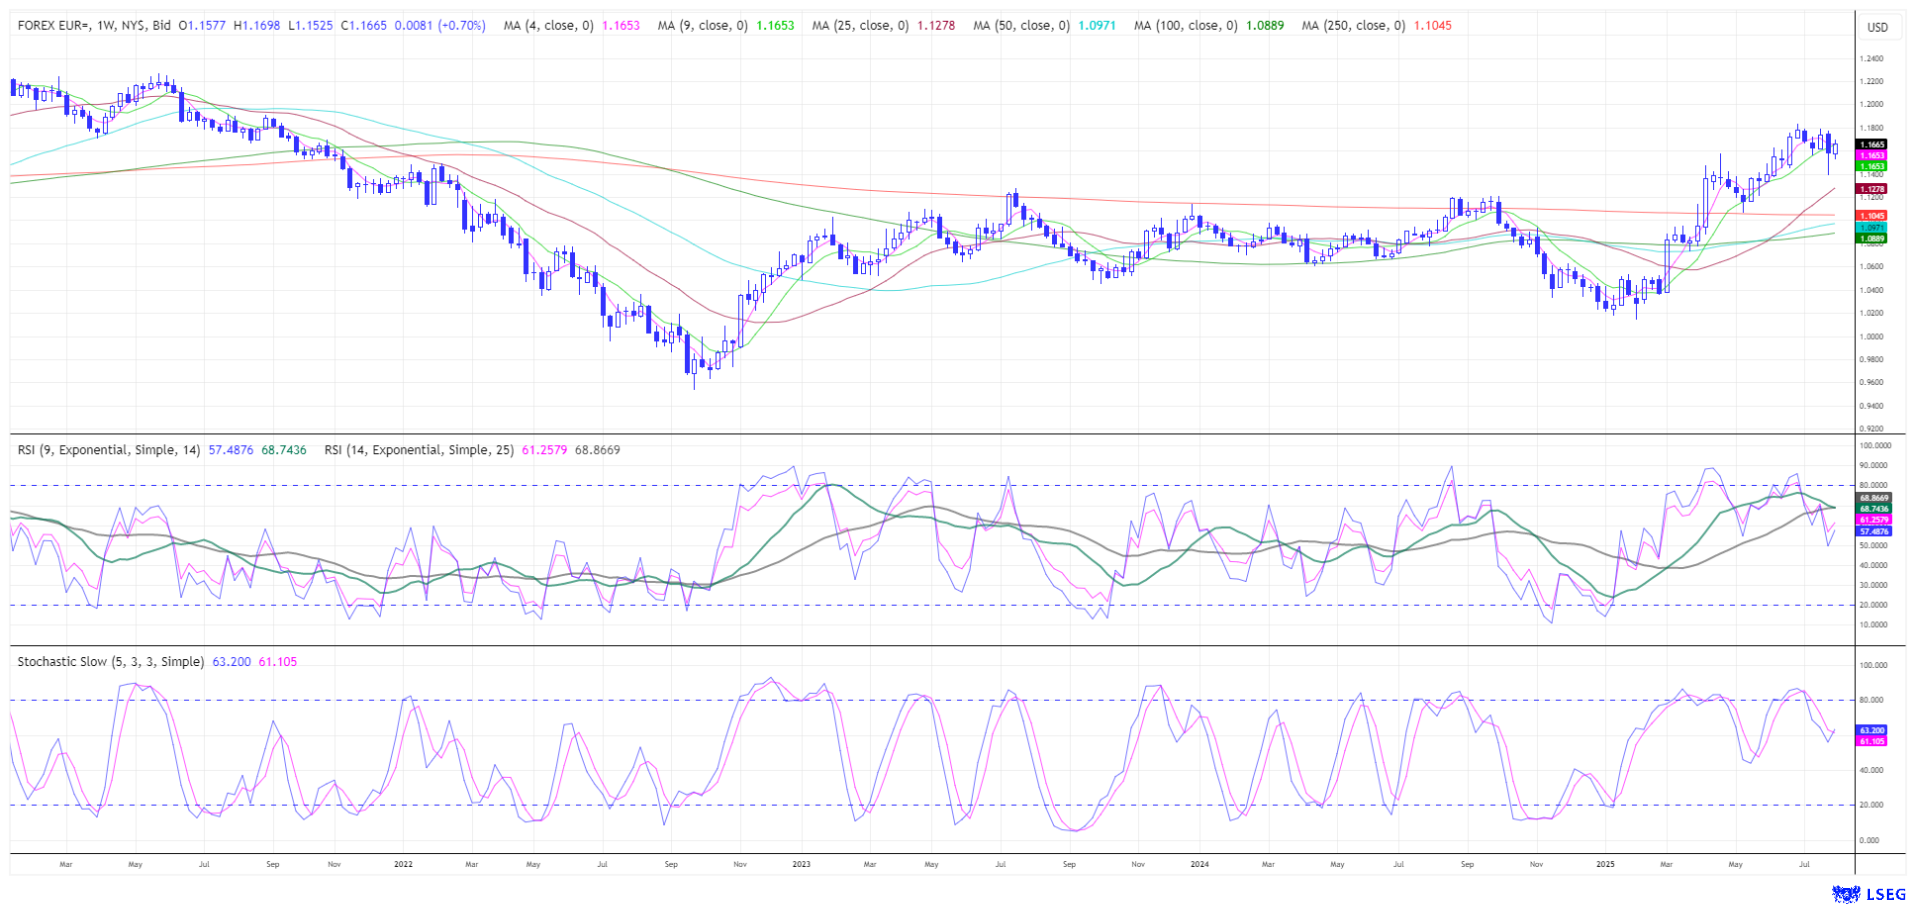Viewport: 1916px width, 905px height.
Task: Click the RSI (9, Exponential, Simple, 14) label
Action: [110, 450]
